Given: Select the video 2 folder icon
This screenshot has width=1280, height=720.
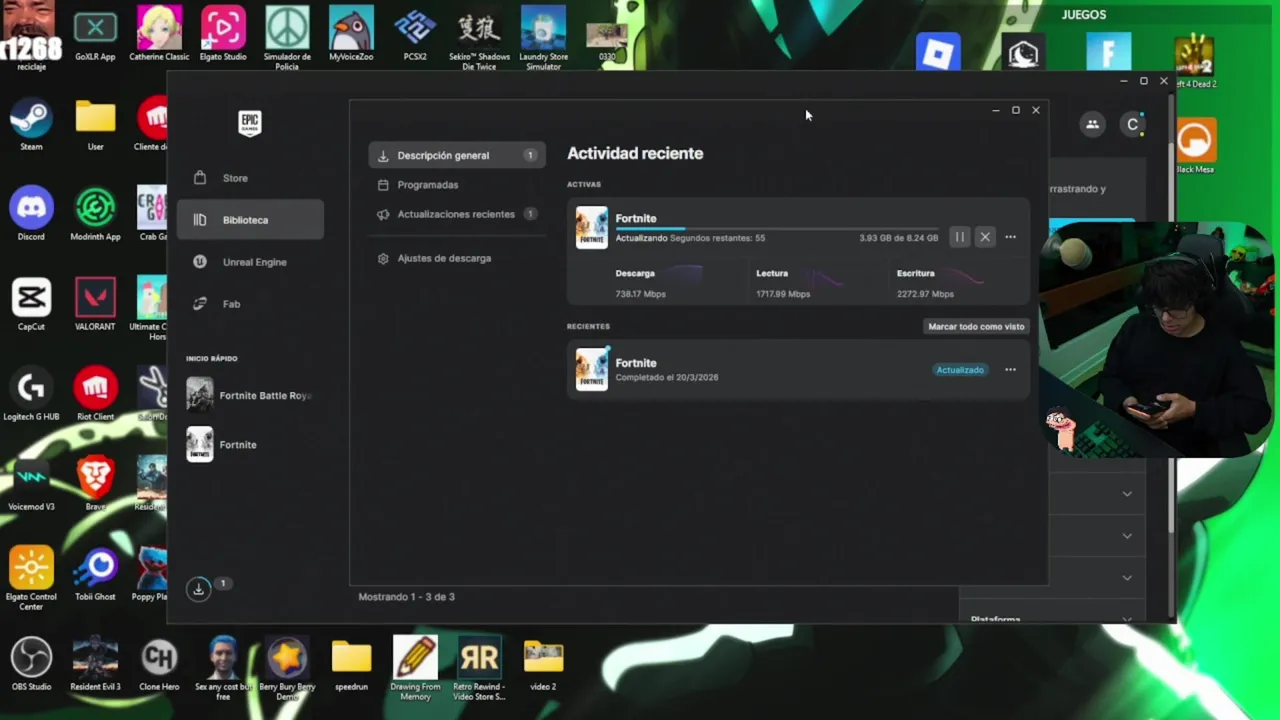Looking at the screenshot, I should tap(543, 665).
